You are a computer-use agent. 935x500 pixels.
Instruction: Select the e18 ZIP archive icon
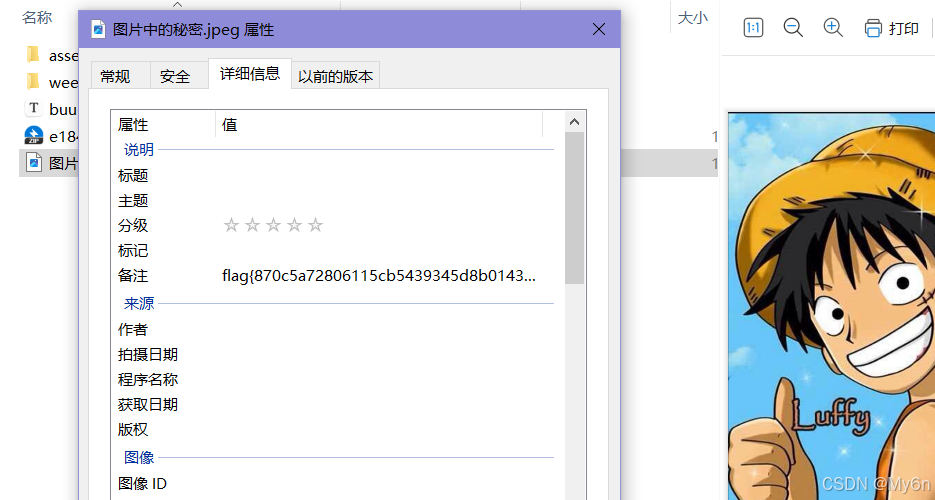[x=33, y=135]
